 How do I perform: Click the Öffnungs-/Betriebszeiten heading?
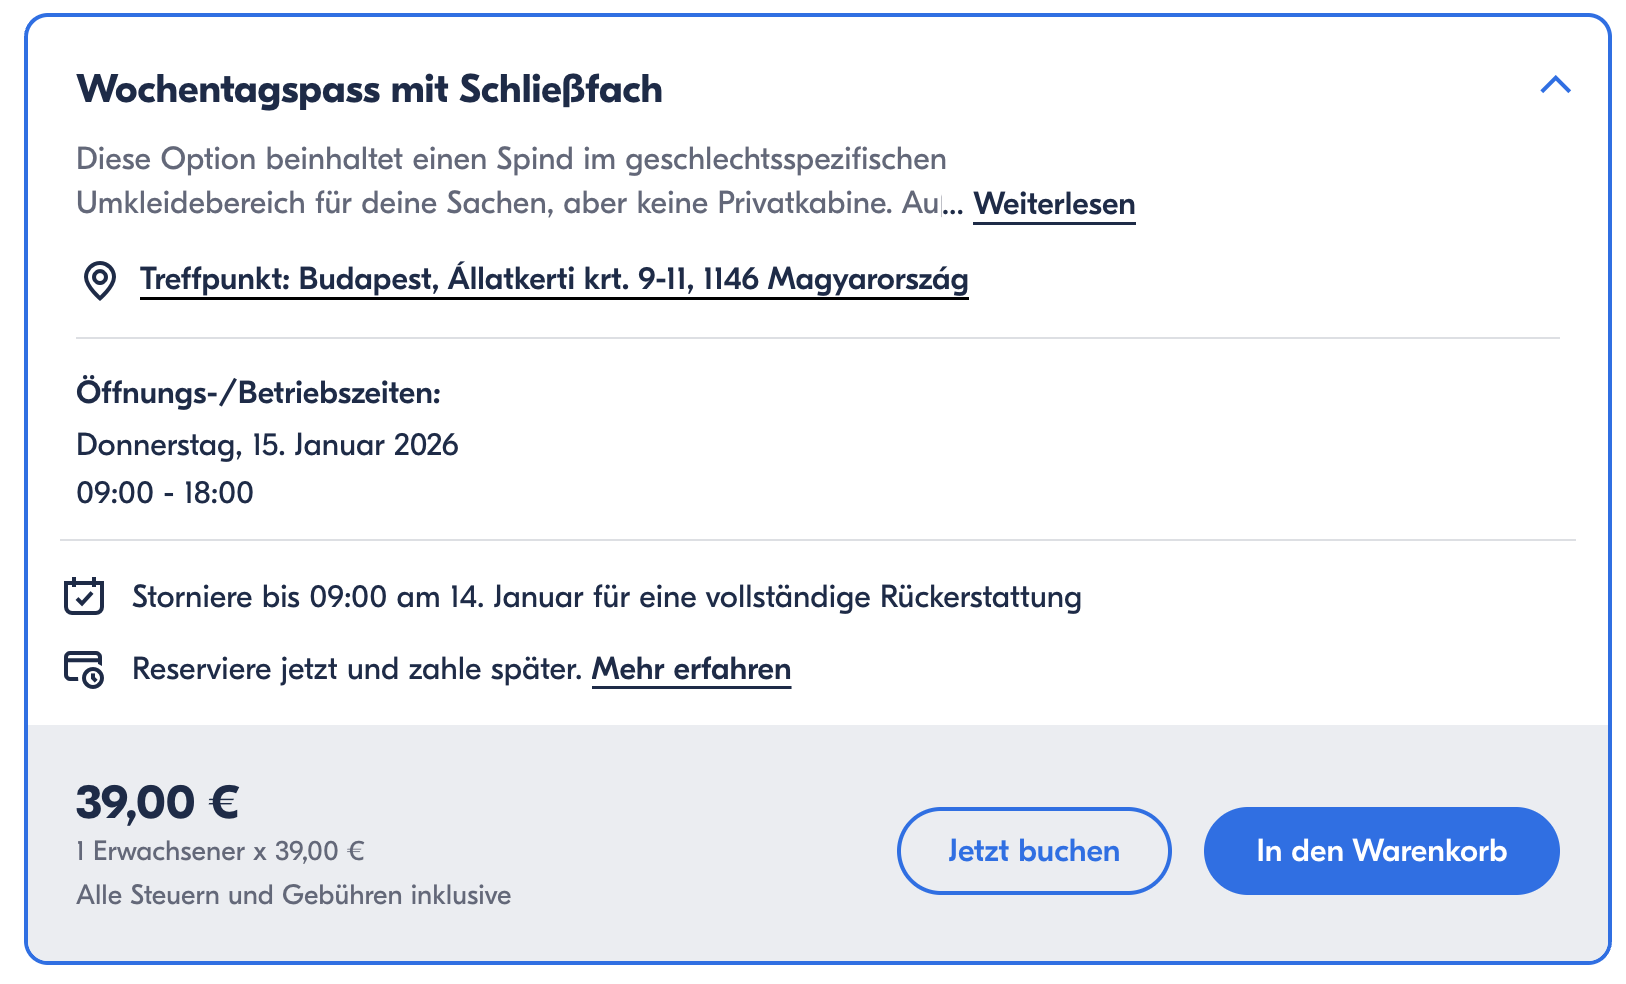(258, 393)
